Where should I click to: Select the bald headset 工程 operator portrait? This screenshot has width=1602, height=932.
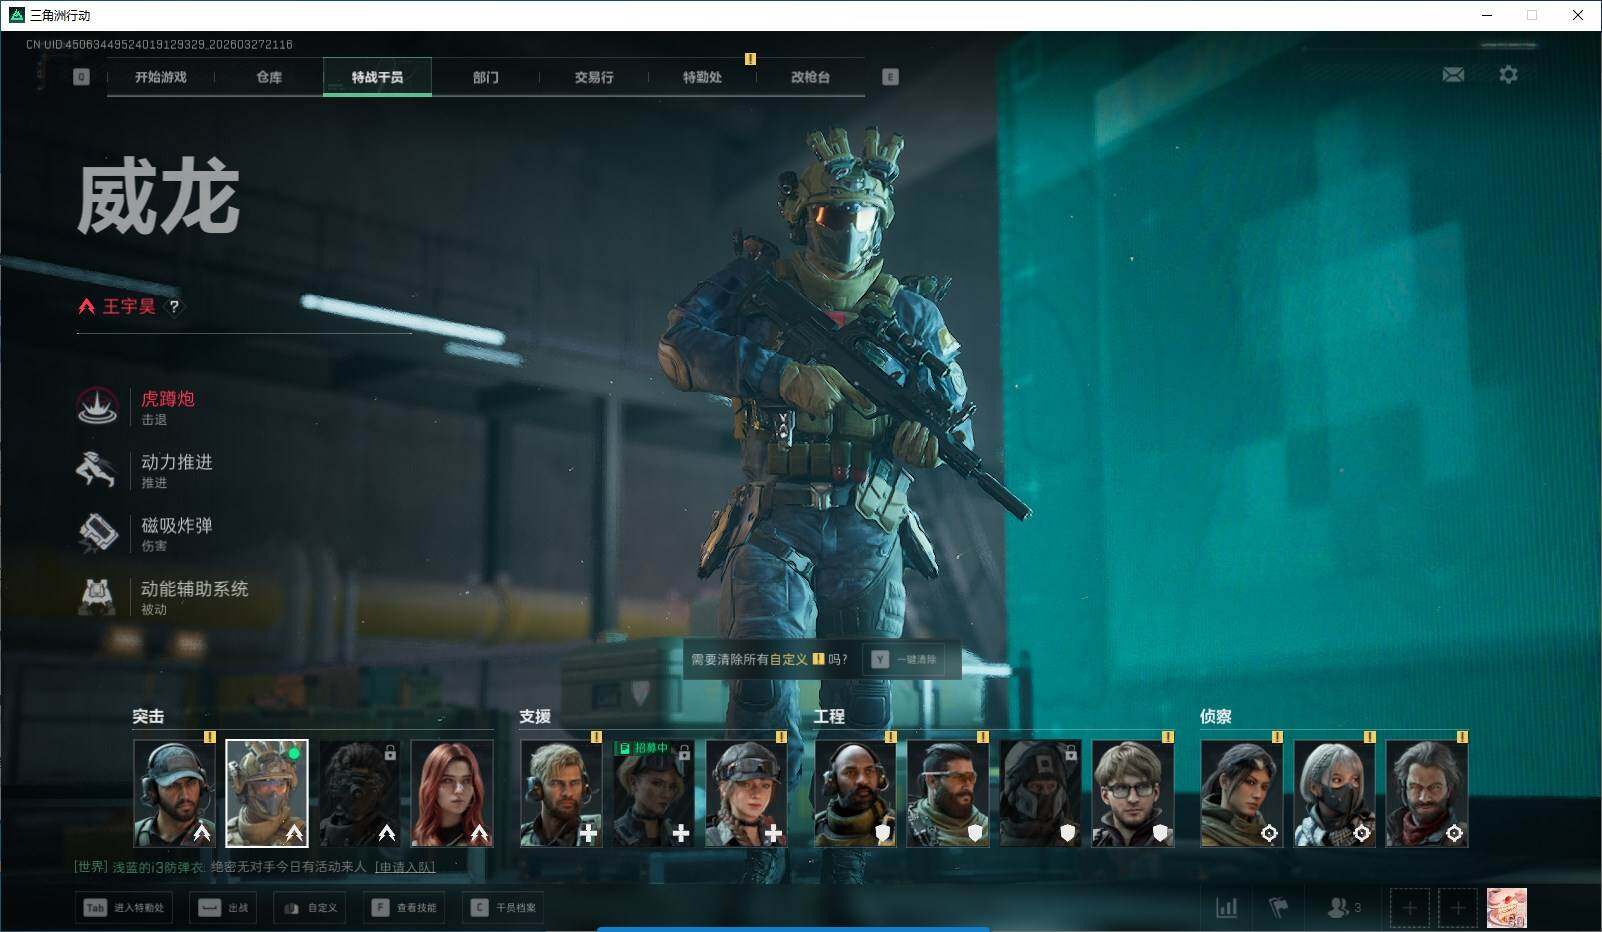tap(856, 794)
